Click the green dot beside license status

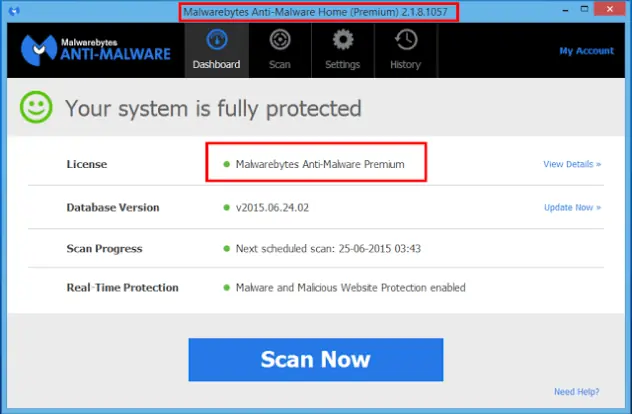pyautogui.click(x=227, y=164)
